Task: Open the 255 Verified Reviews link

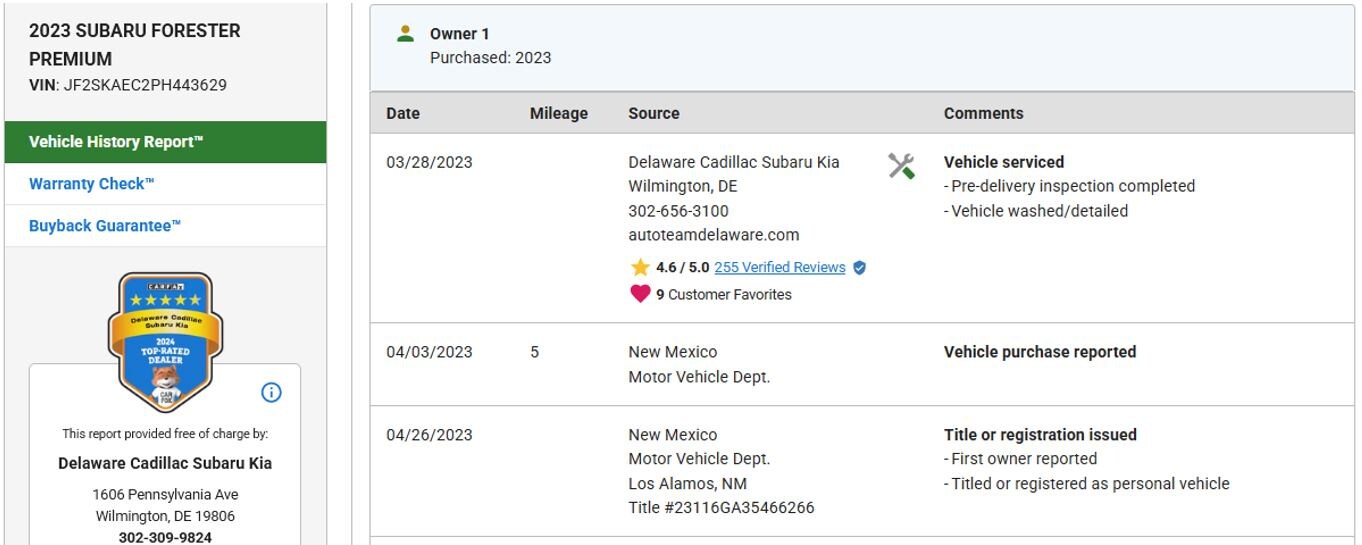Action: [779, 267]
